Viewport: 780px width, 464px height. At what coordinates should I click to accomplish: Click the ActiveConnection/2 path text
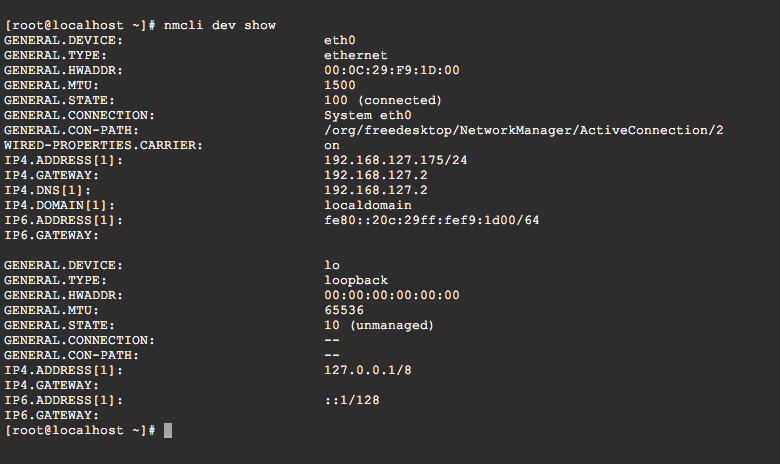pos(651,130)
